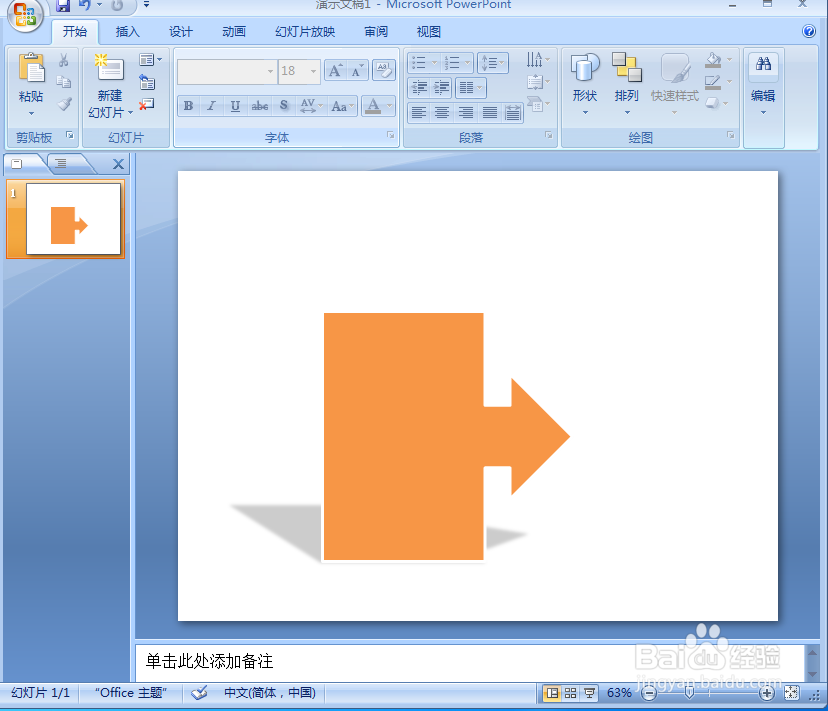
Task: Open the Change Case Aa dropdown
Action: click(x=342, y=106)
